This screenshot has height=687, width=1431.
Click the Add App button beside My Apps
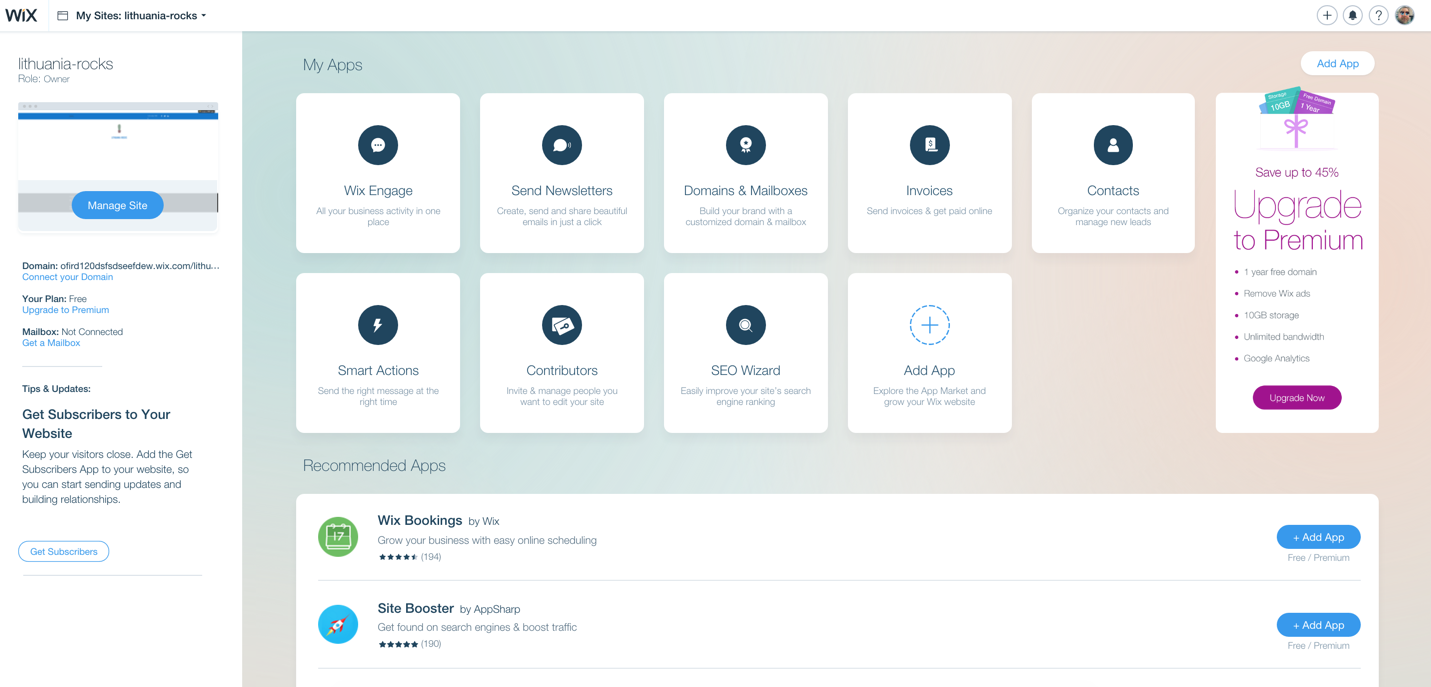coord(1338,63)
